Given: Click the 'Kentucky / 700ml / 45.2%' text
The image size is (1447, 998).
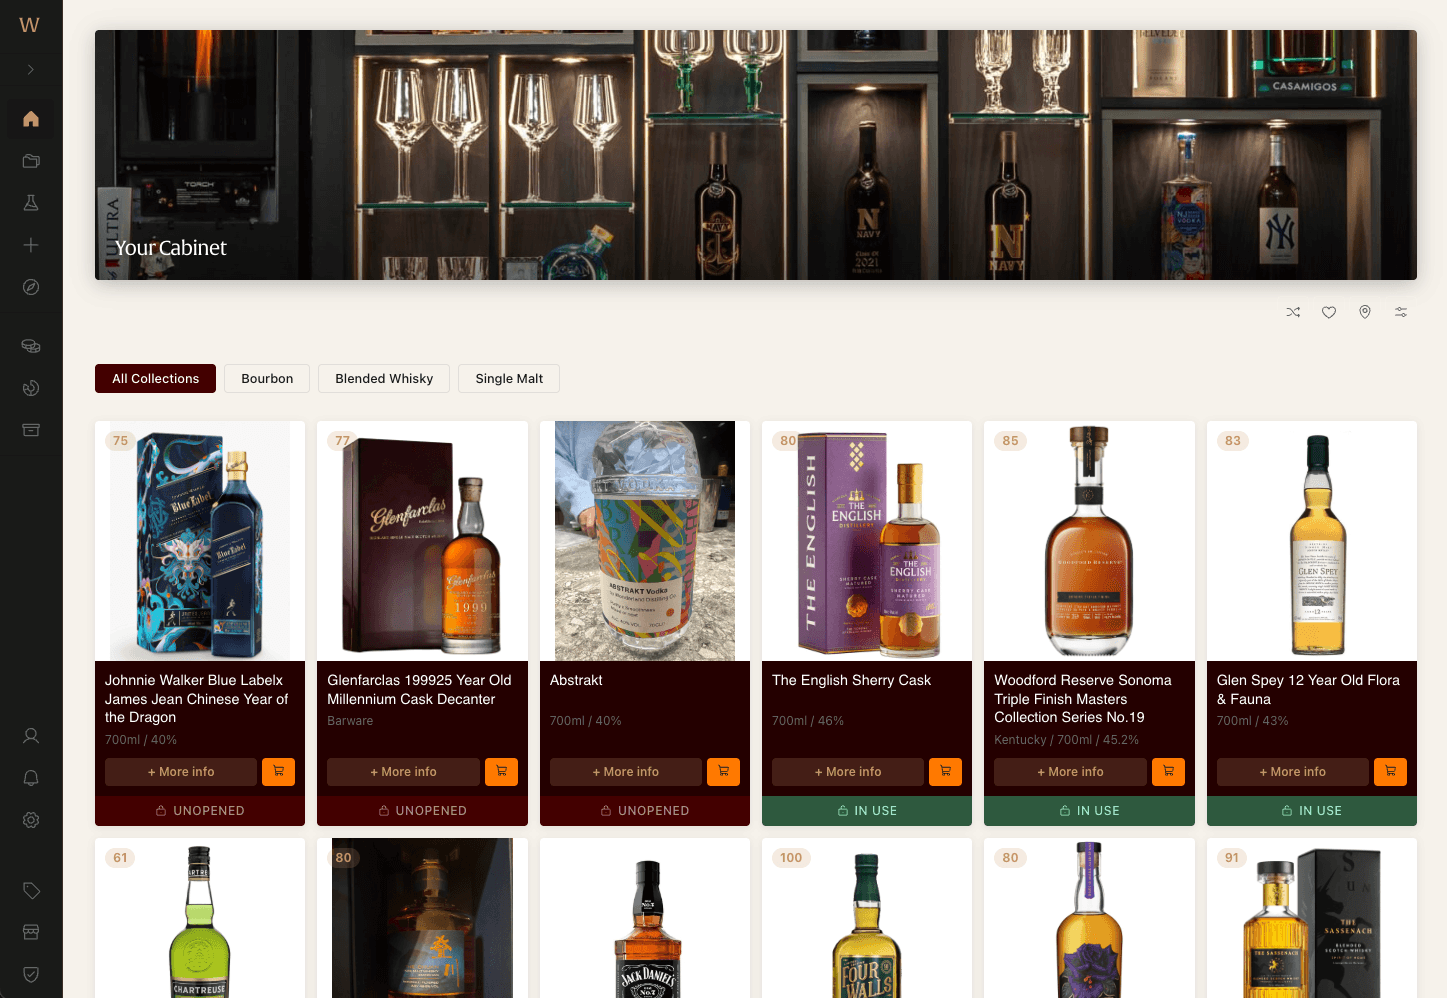Looking at the screenshot, I should click(x=1066, y=740).
